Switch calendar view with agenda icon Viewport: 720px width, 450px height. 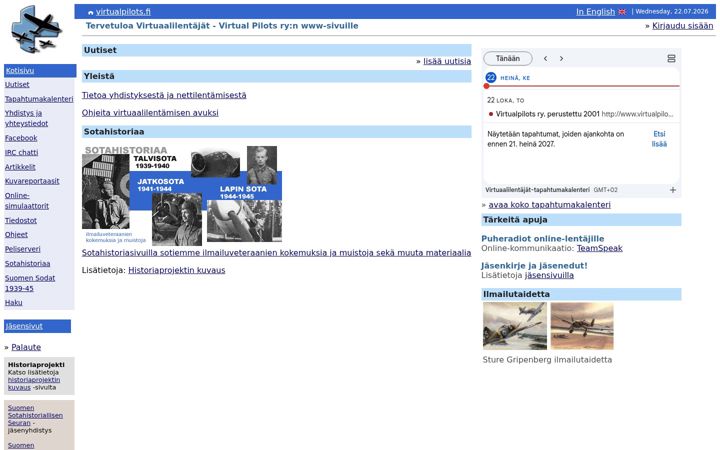671,58
